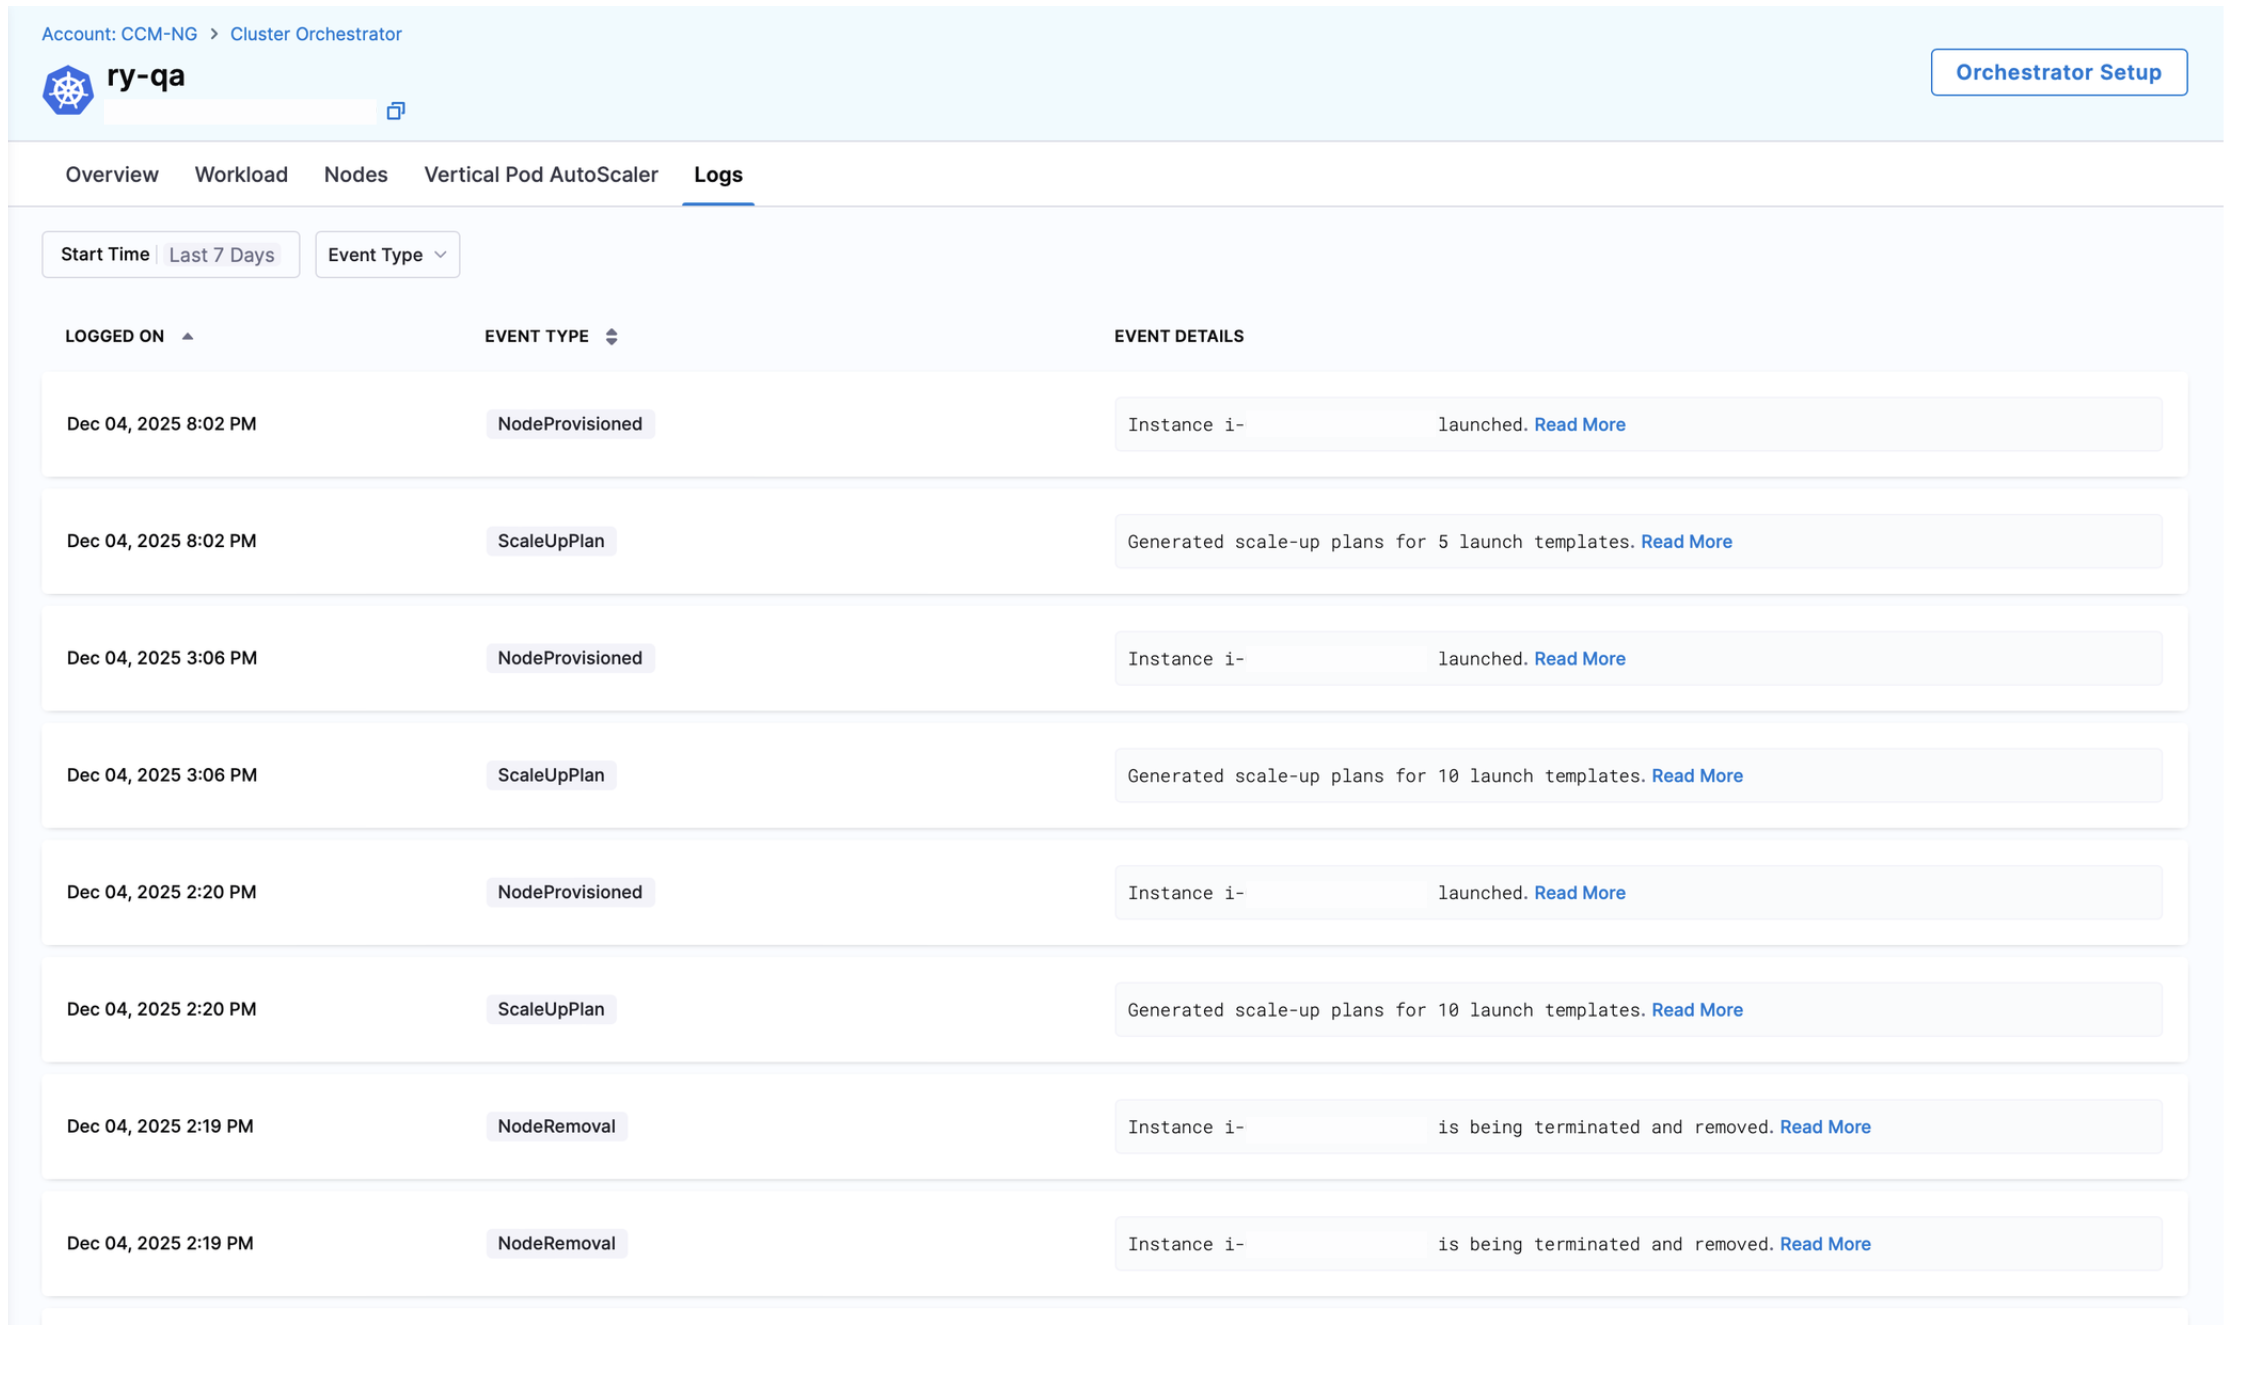2252x1380 pixels.
Task: Click the Kubernetes cluster logo icon
Action: coord(67,91)
